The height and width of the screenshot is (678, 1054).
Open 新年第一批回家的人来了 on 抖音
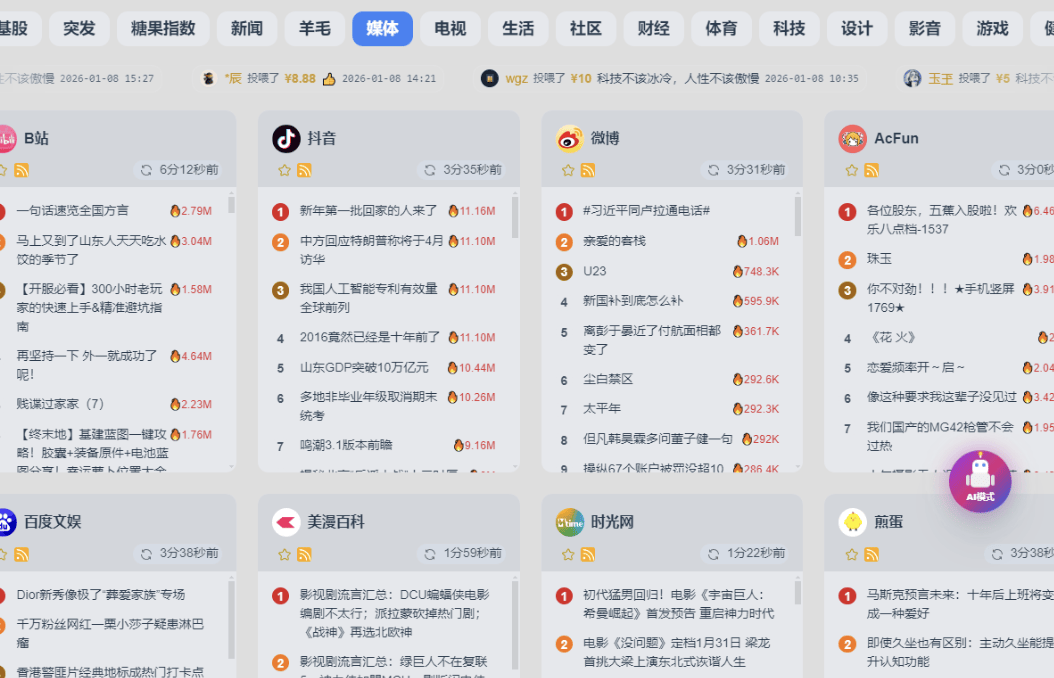[368, 211]
